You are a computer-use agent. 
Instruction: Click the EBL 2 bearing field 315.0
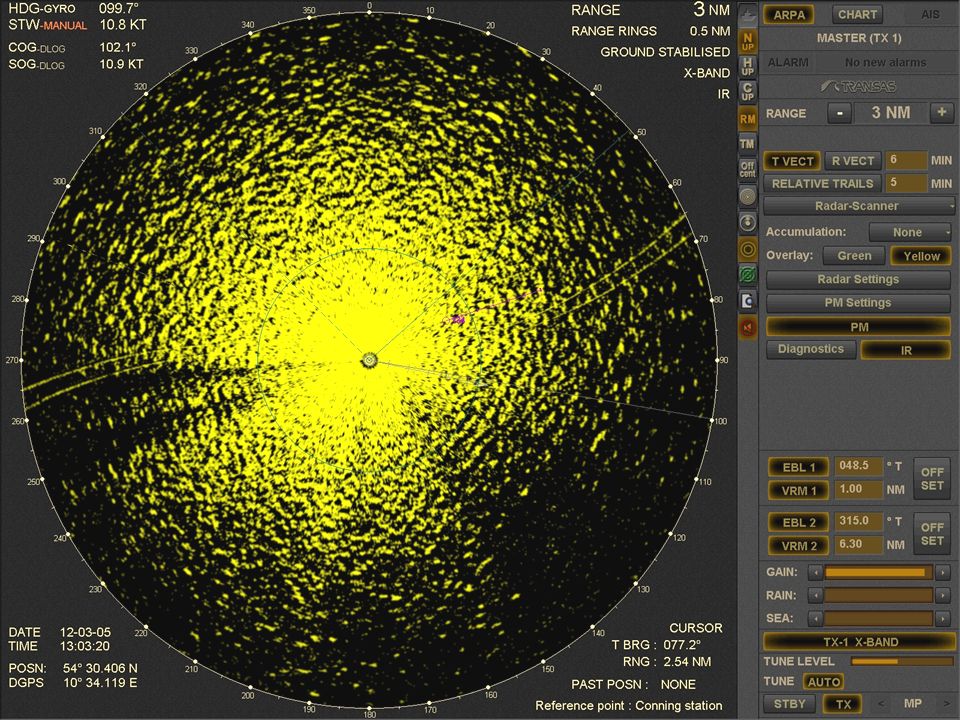click(x=858, y=521)
